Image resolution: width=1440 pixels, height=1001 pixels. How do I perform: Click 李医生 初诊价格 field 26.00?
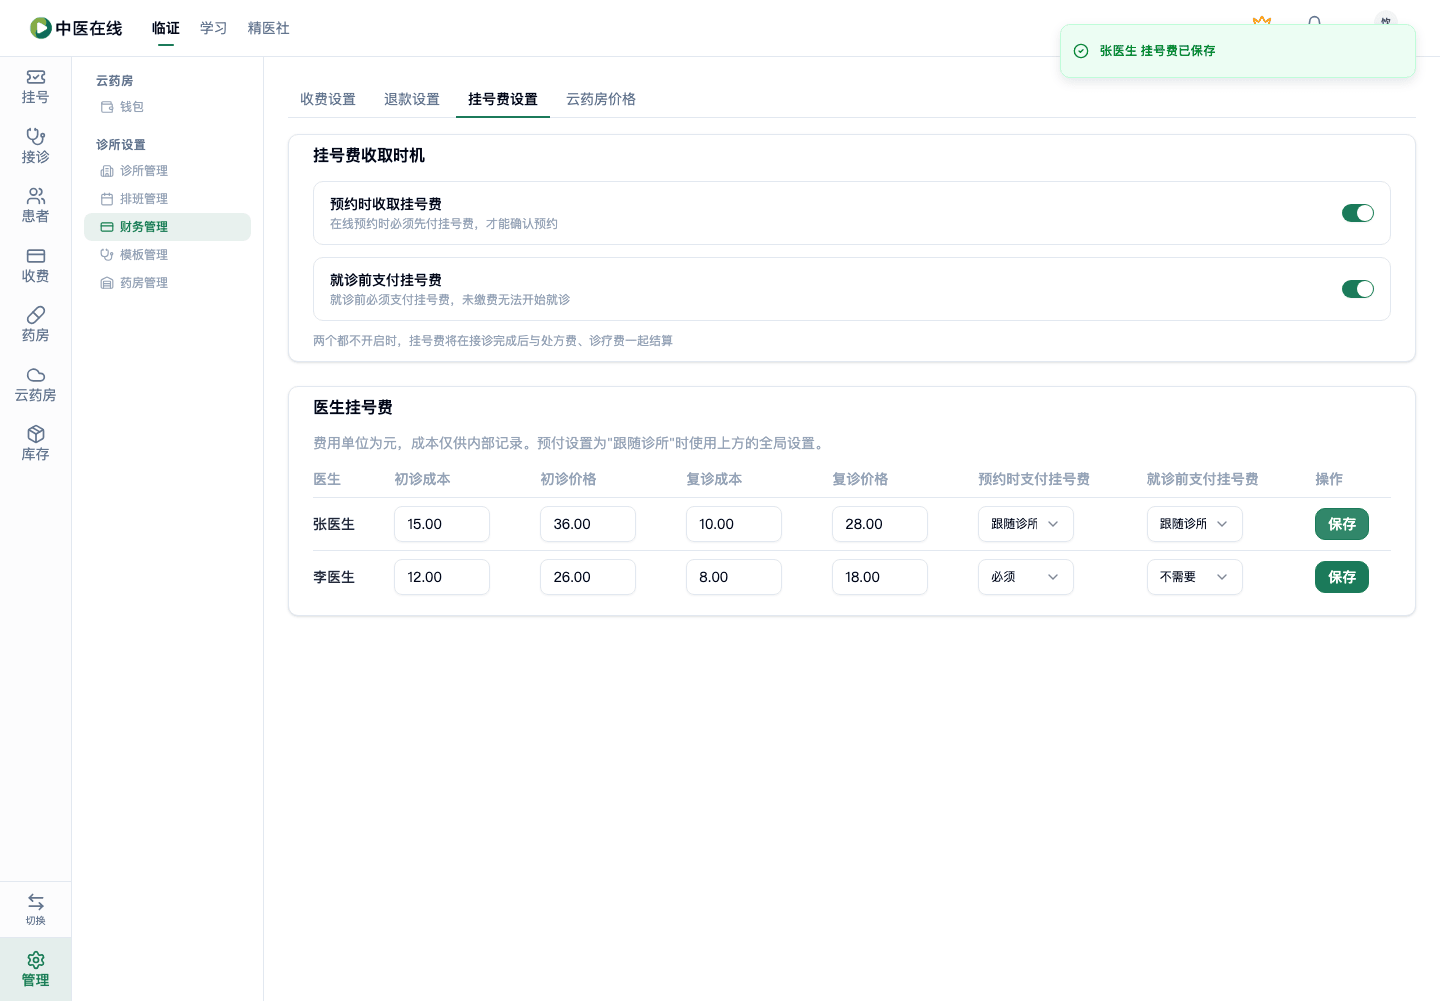tap(588, 577)
